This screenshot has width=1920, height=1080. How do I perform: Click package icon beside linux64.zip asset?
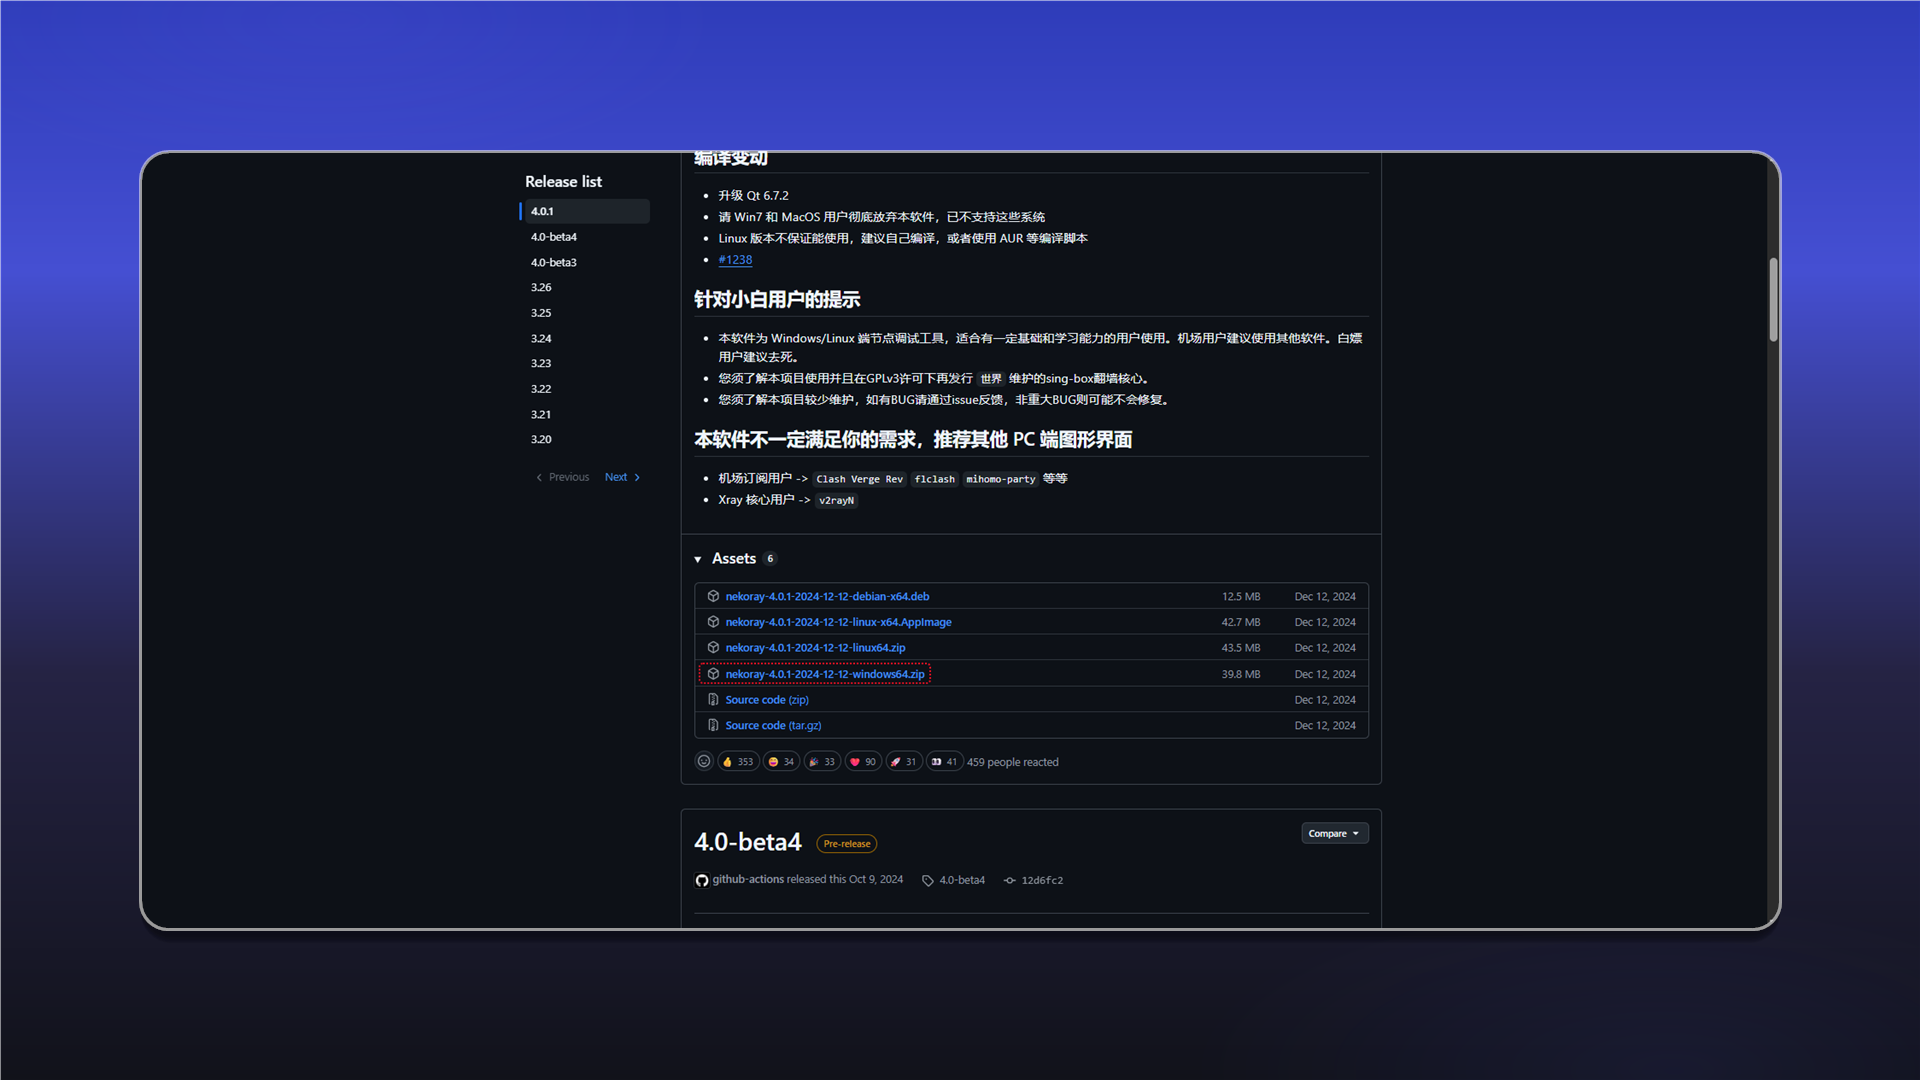(713, 648)
